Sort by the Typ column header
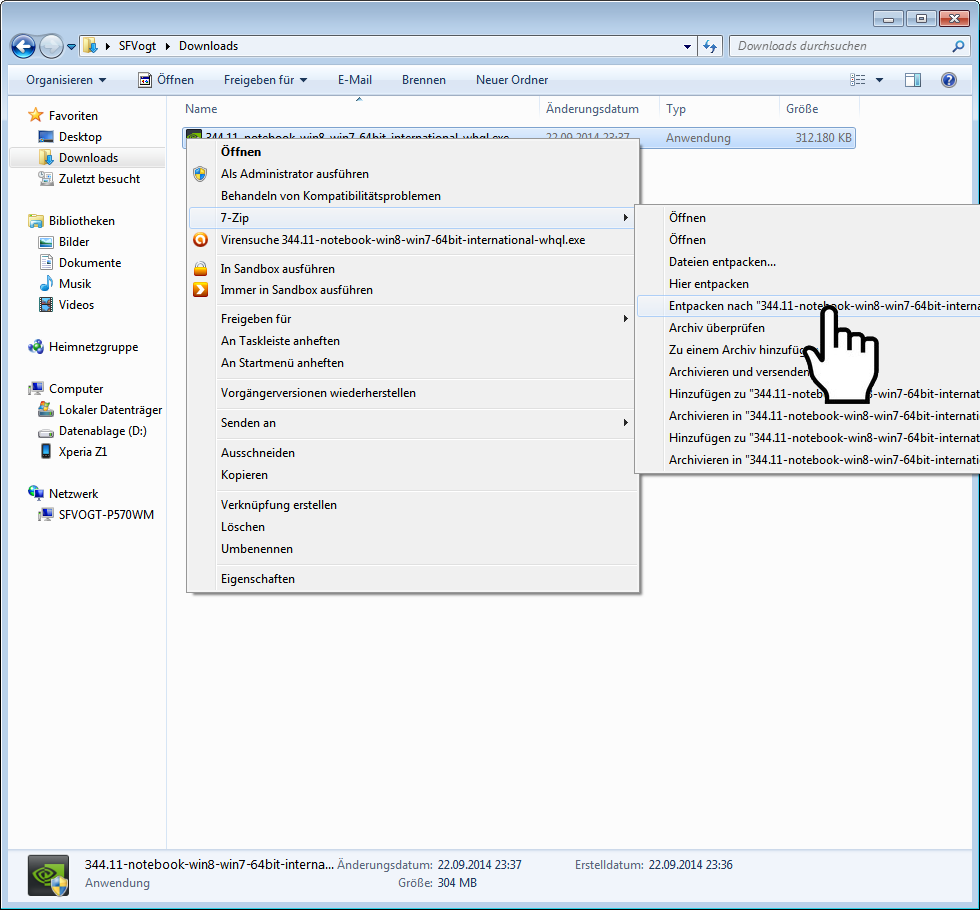 pyautogui.click(x=719, y=109)
